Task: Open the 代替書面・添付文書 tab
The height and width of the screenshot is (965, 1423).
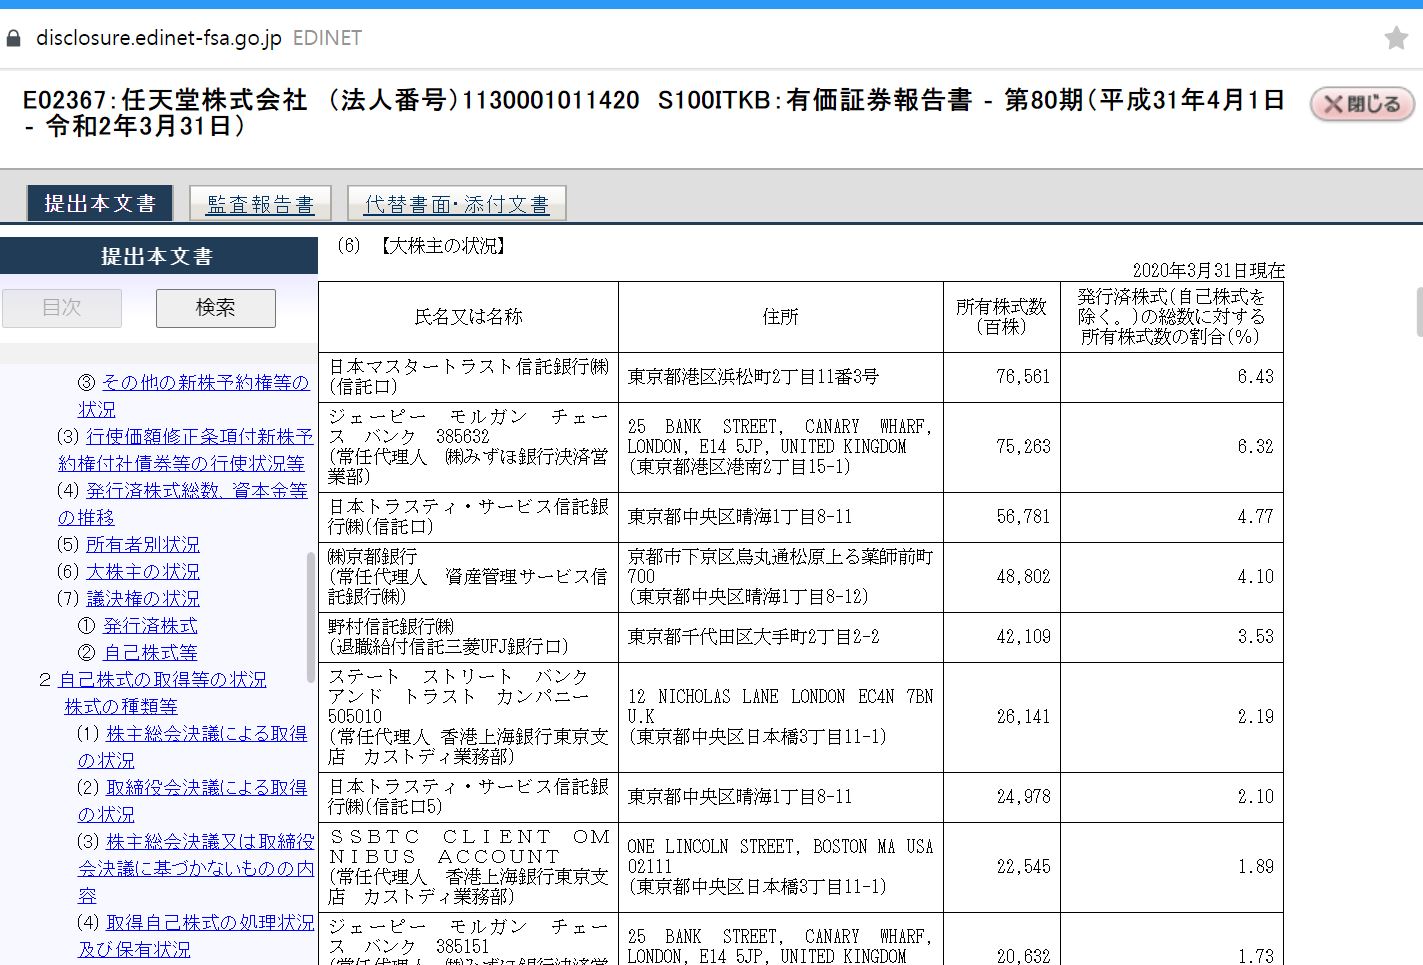Action: click(456, 204)
